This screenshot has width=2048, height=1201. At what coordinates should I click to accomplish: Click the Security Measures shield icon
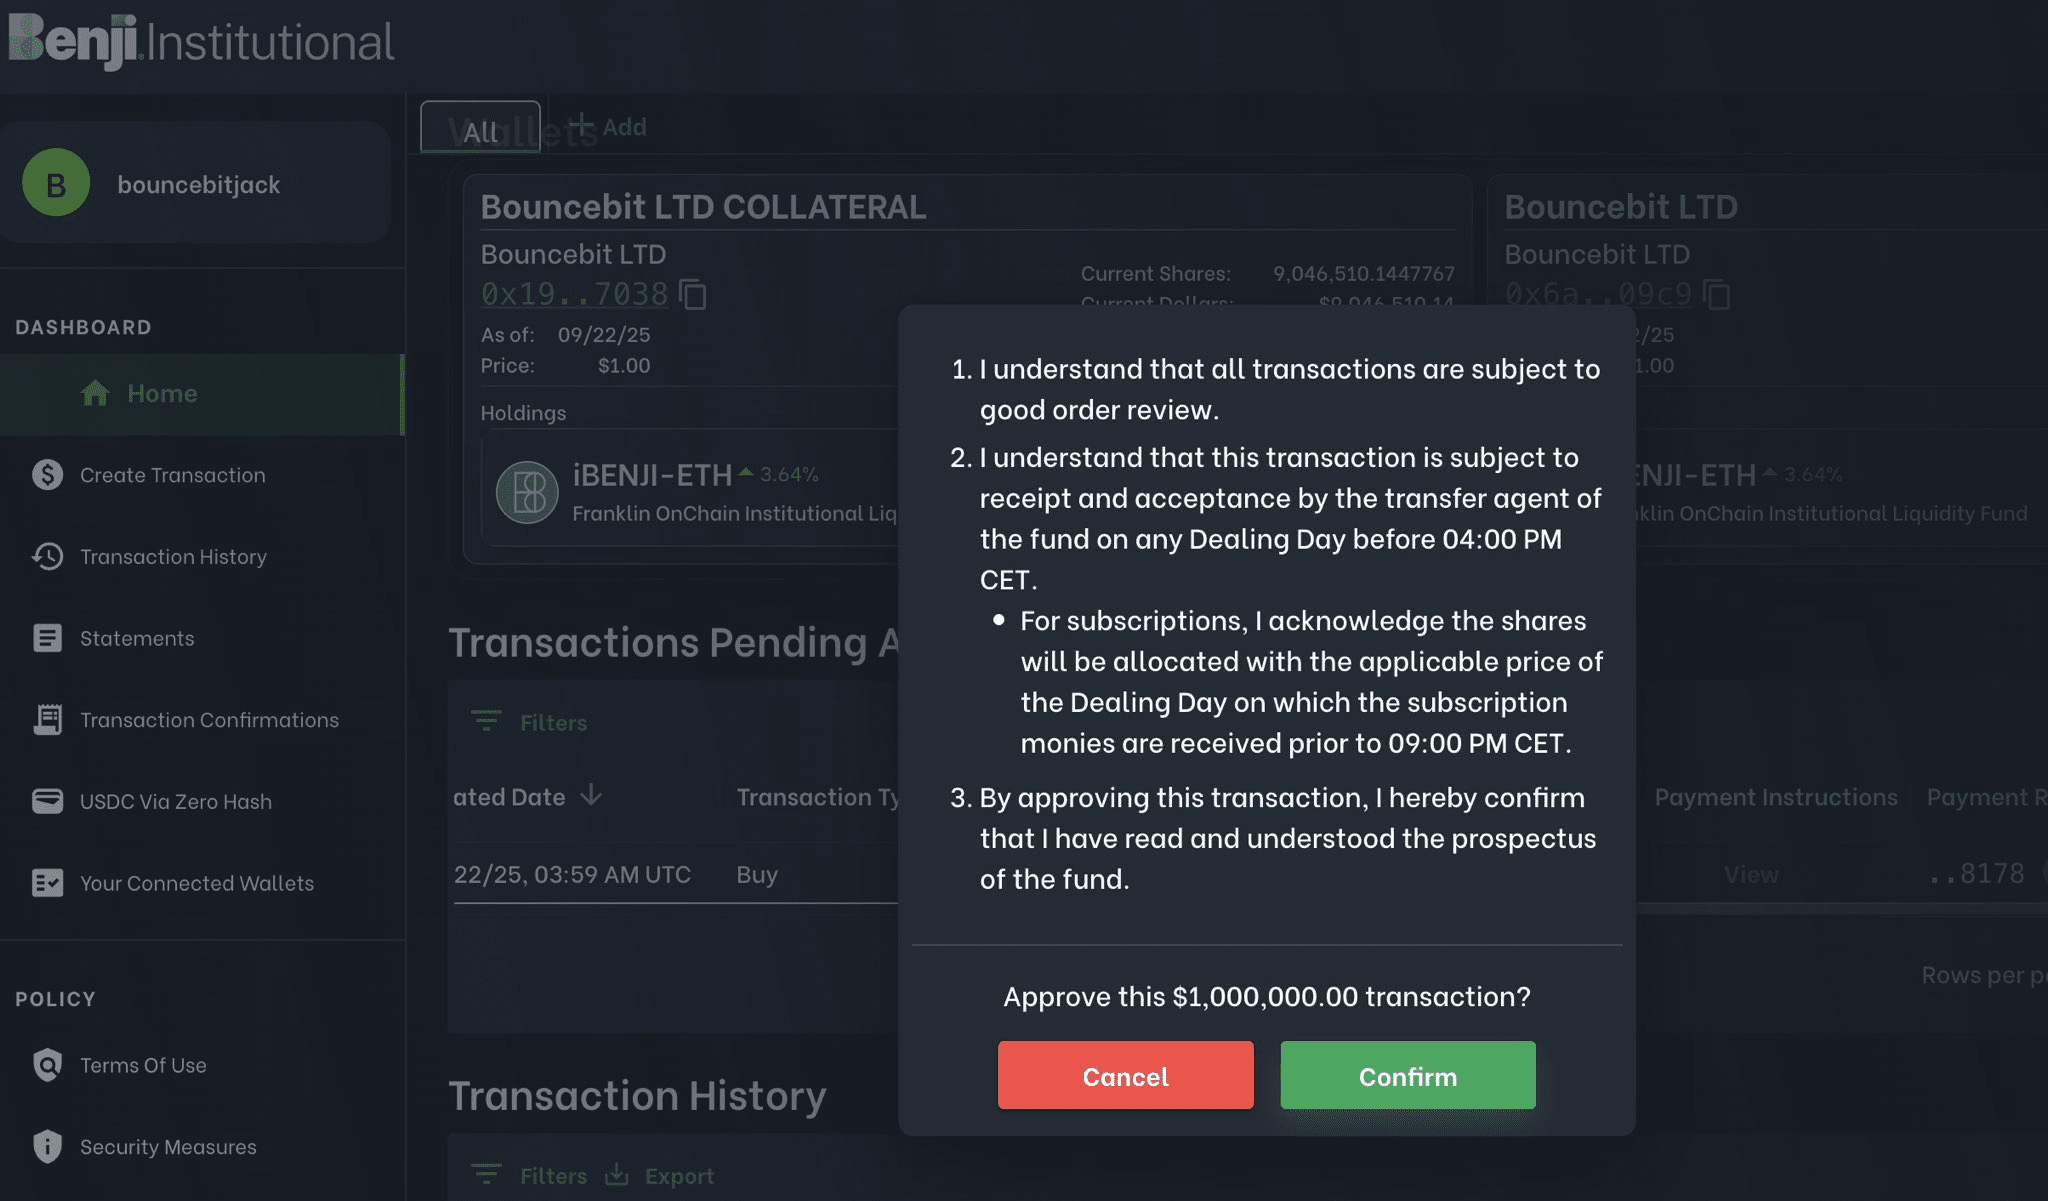(x=47, y=1147)
